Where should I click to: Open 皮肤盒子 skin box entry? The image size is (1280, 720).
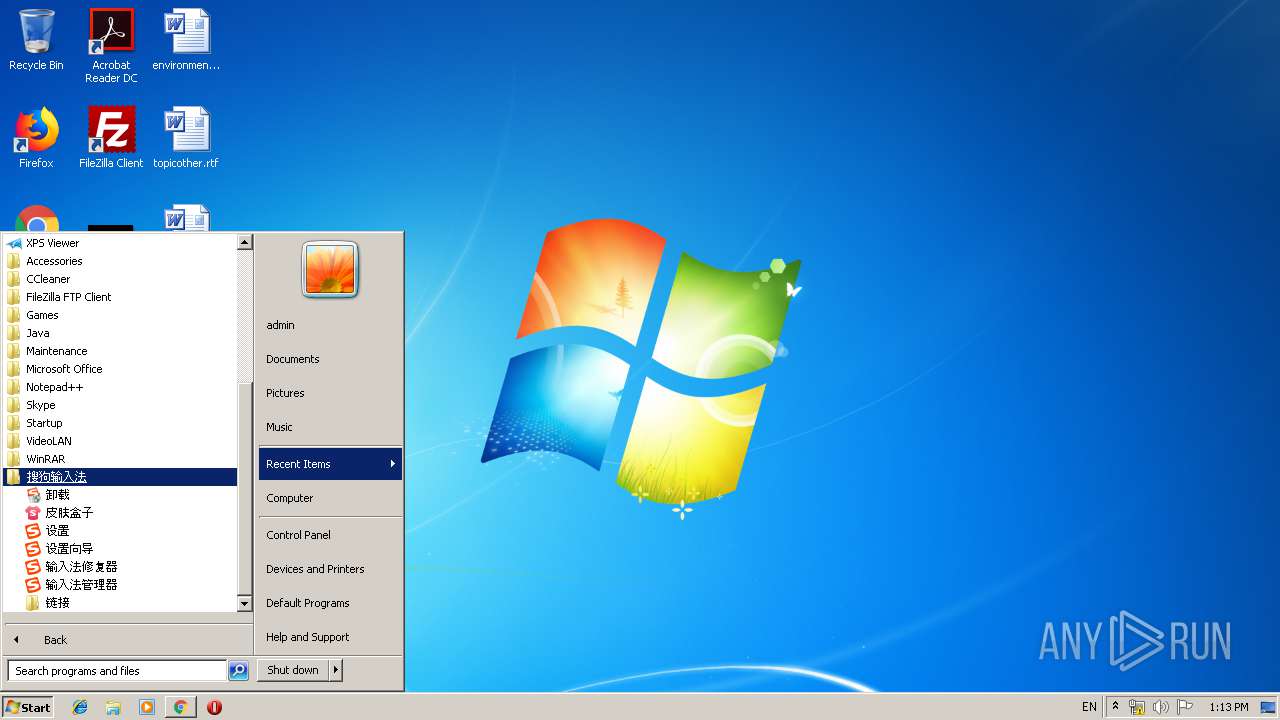pyautogui.click(x=120, y=513)
